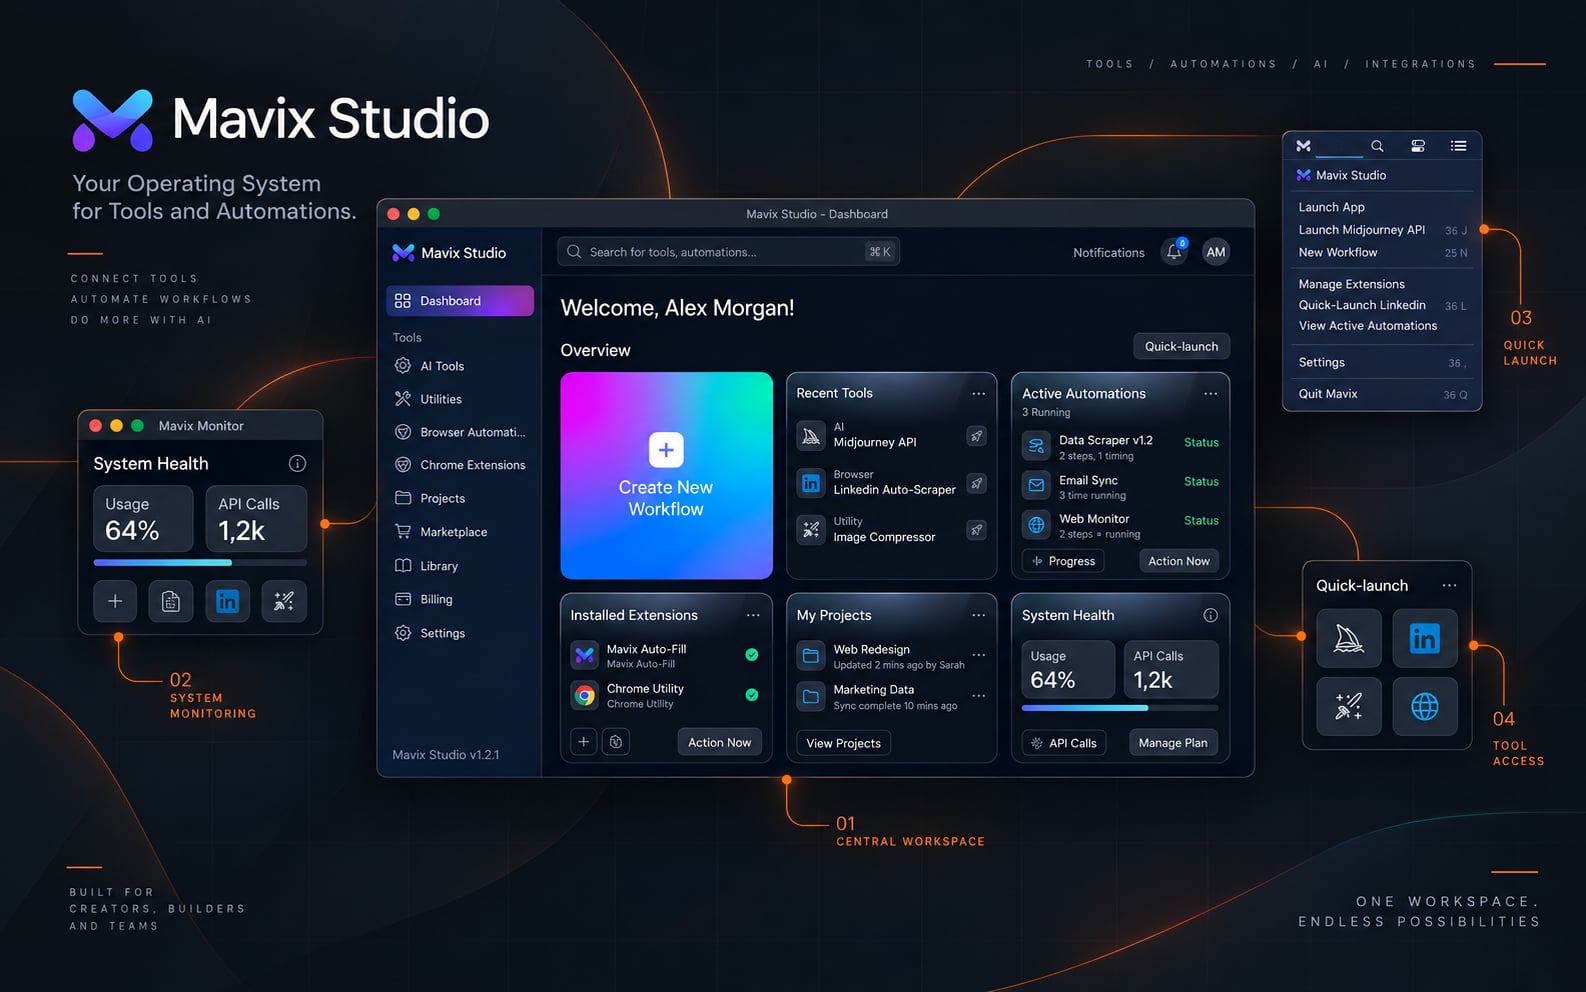
Task: Click the Manage Plan button
Action: [1173, 743]
